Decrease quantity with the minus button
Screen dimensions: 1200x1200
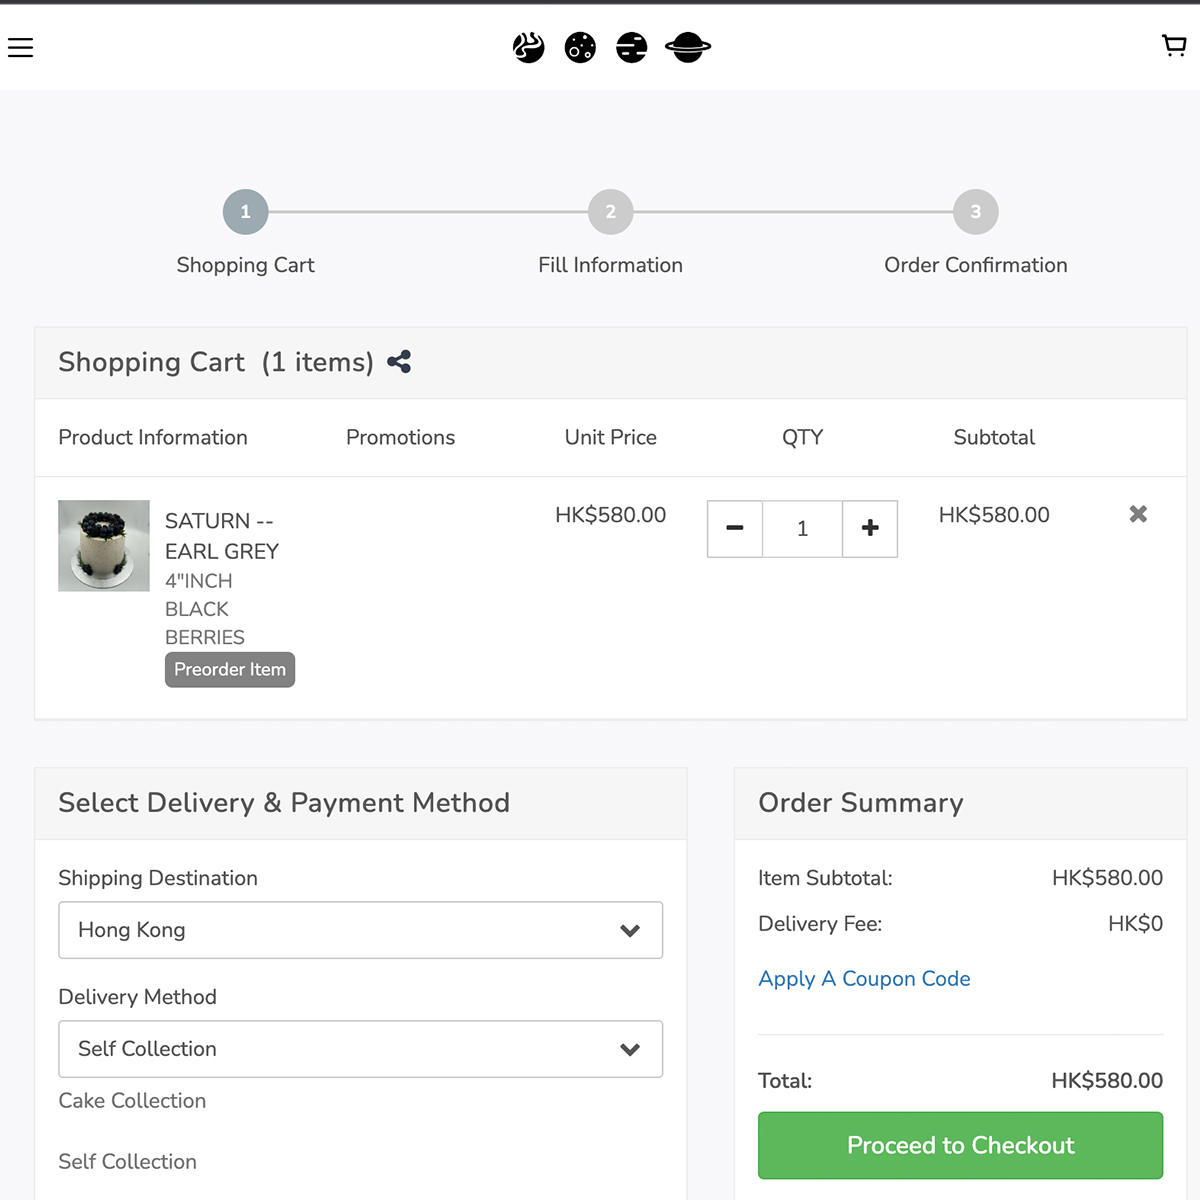point(735,528)
